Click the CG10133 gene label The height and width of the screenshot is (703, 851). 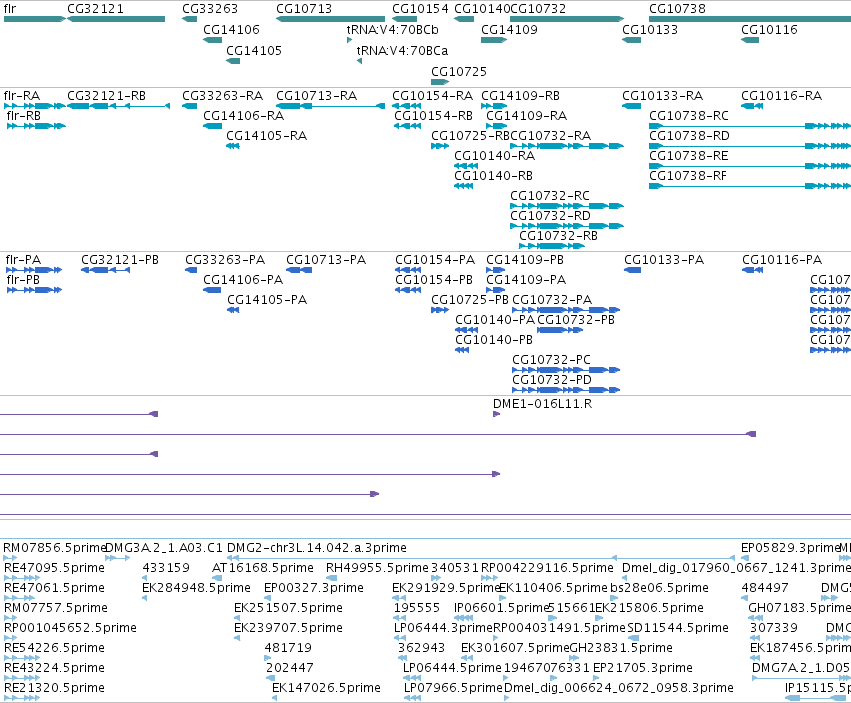[x=650, y=29]
